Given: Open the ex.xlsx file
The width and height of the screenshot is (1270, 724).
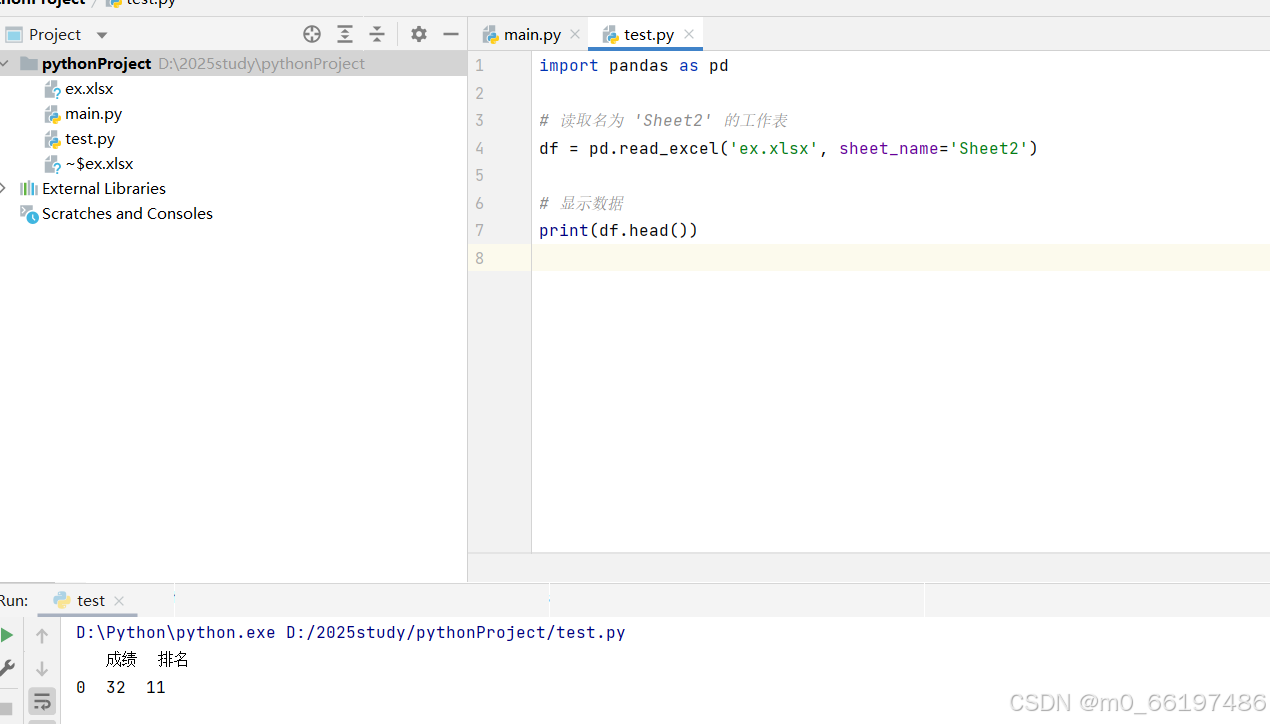Looking at the screenshot, I should [88, 88].
